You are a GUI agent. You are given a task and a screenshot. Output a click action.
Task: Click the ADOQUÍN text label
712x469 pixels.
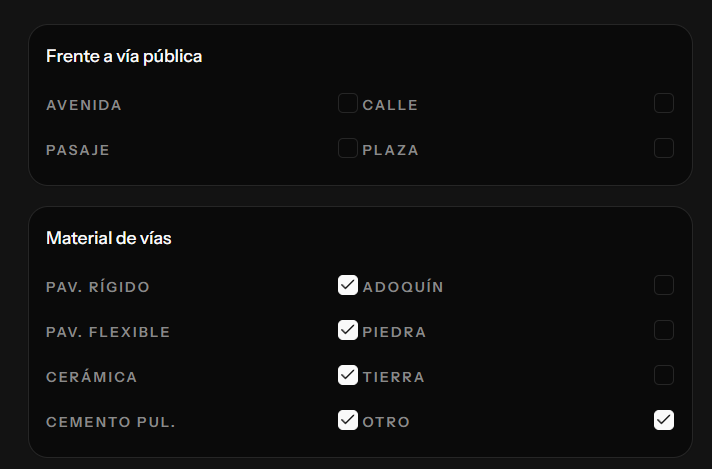[403, 287]
